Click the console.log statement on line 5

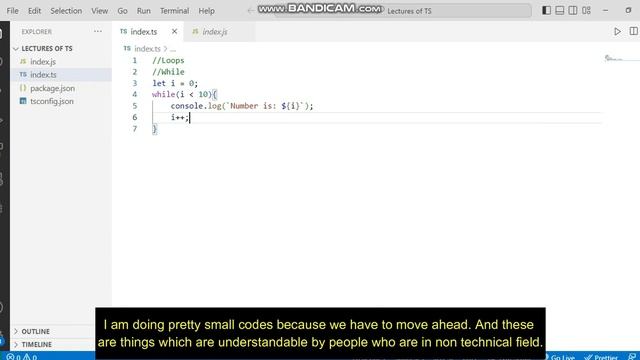(242, 106)
